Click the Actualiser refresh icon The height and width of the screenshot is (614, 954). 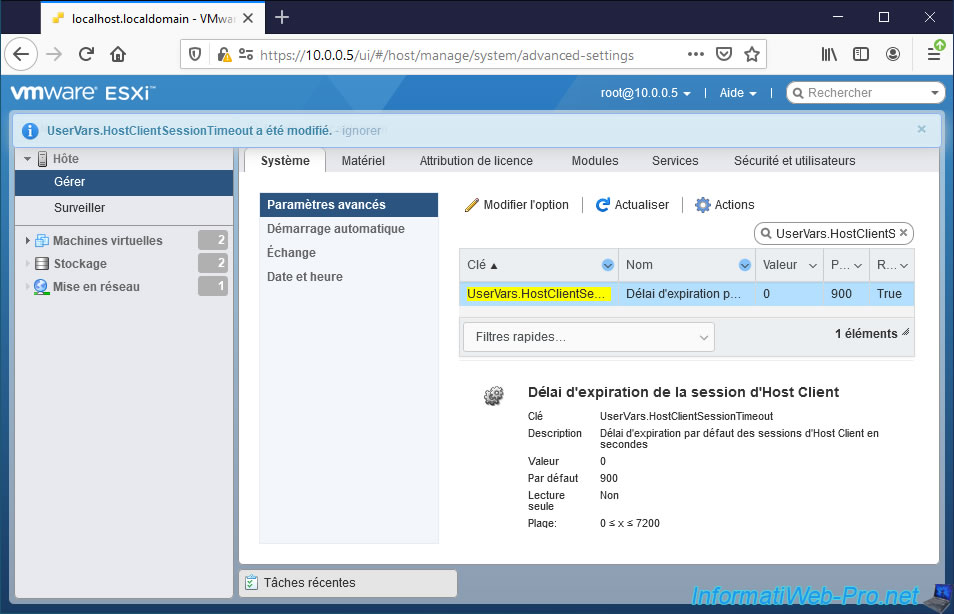tap(603, 205)
